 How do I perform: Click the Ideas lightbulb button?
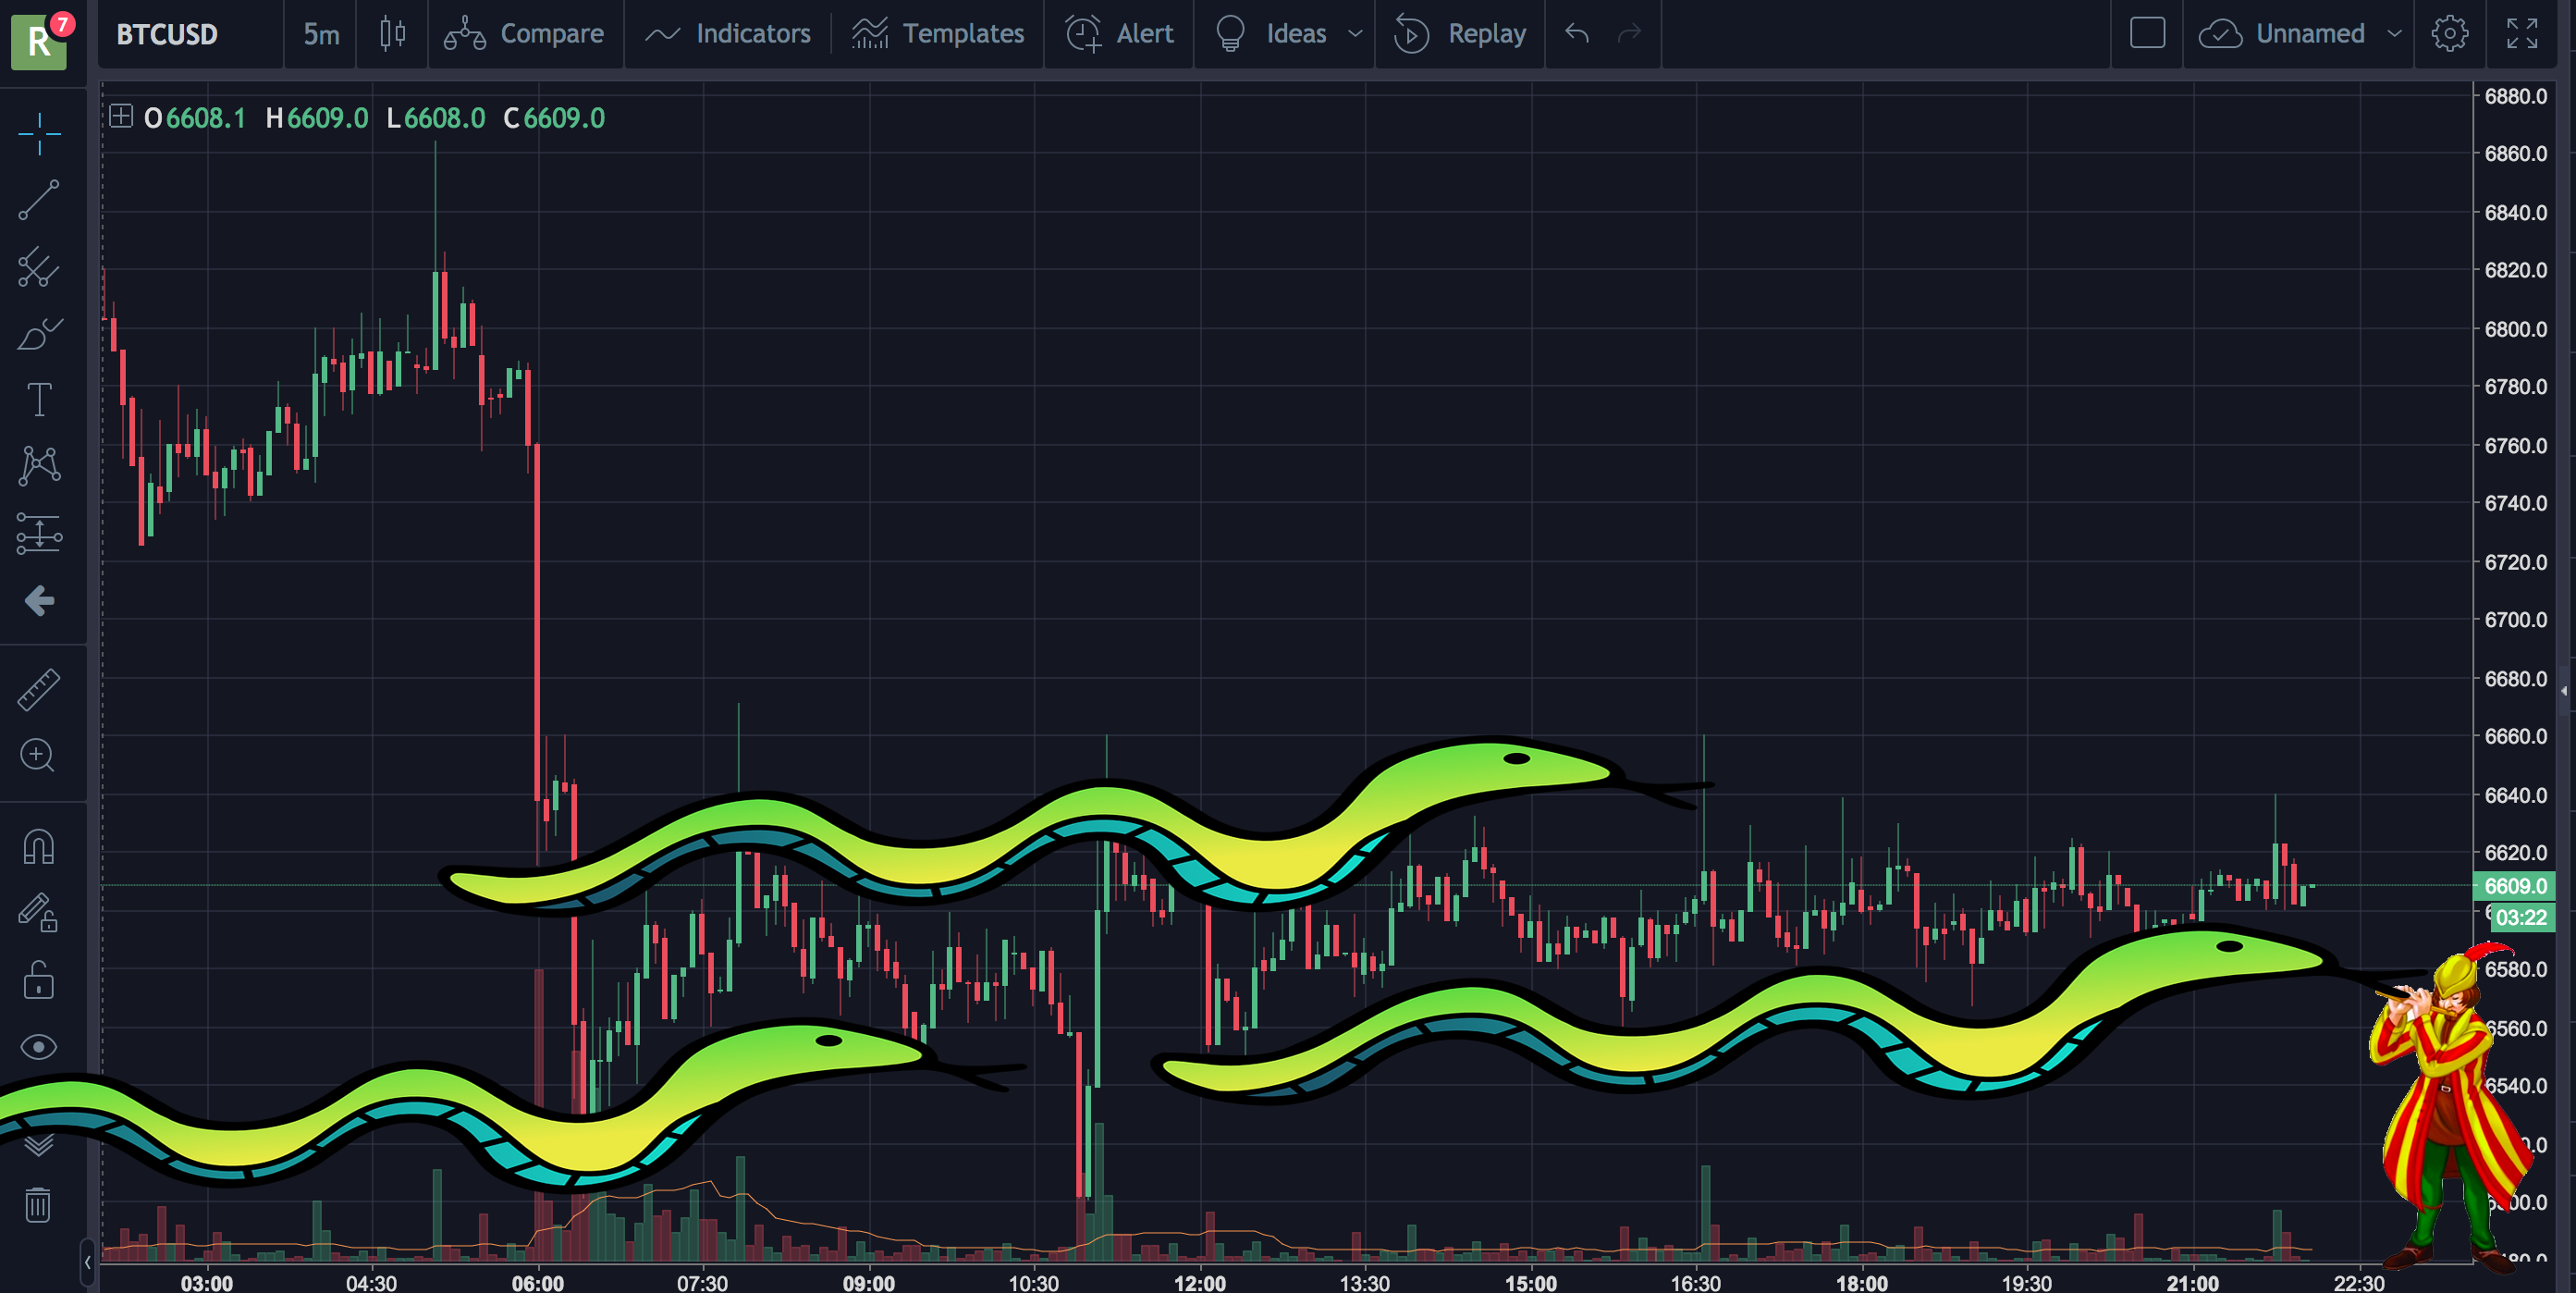(x=1270, y=34)
